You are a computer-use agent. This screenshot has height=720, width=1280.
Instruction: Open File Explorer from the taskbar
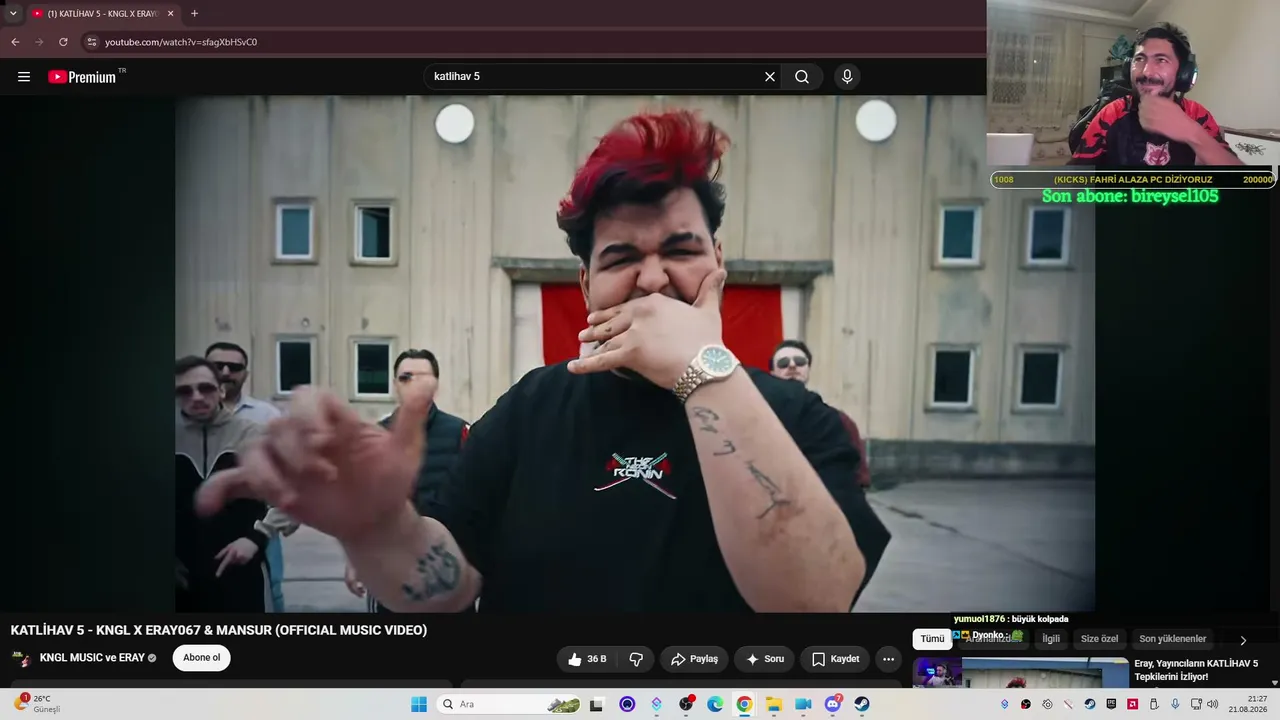click(774, 704)
